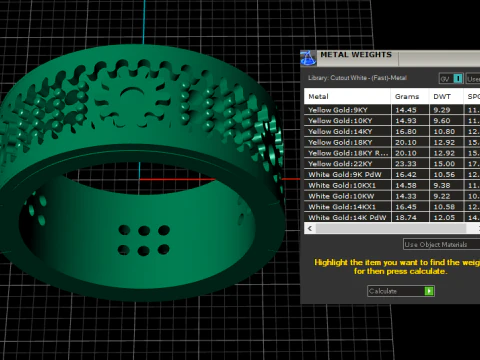Sort by the Metal column header
Image resolution: width=480 pixels, height=360 pixels.
click(347, 96)
